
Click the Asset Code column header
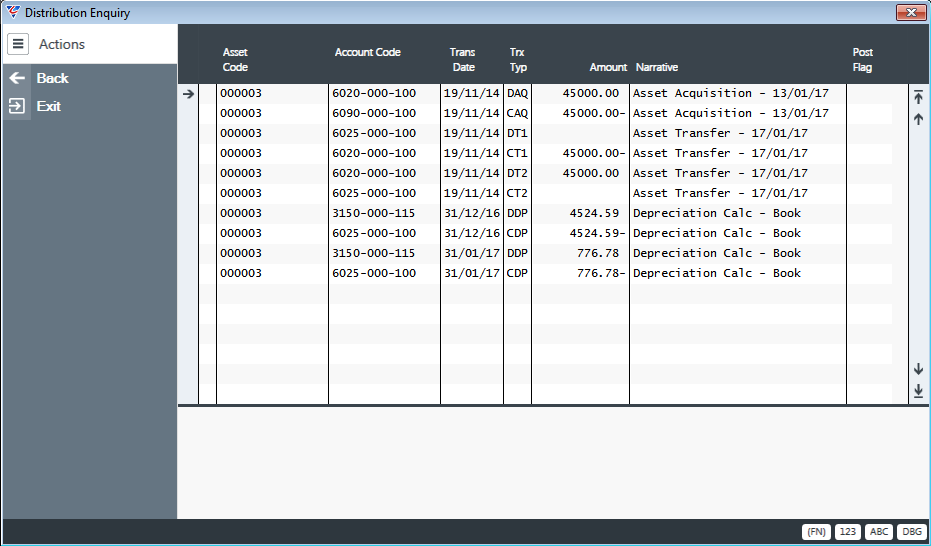pos(235,59)
